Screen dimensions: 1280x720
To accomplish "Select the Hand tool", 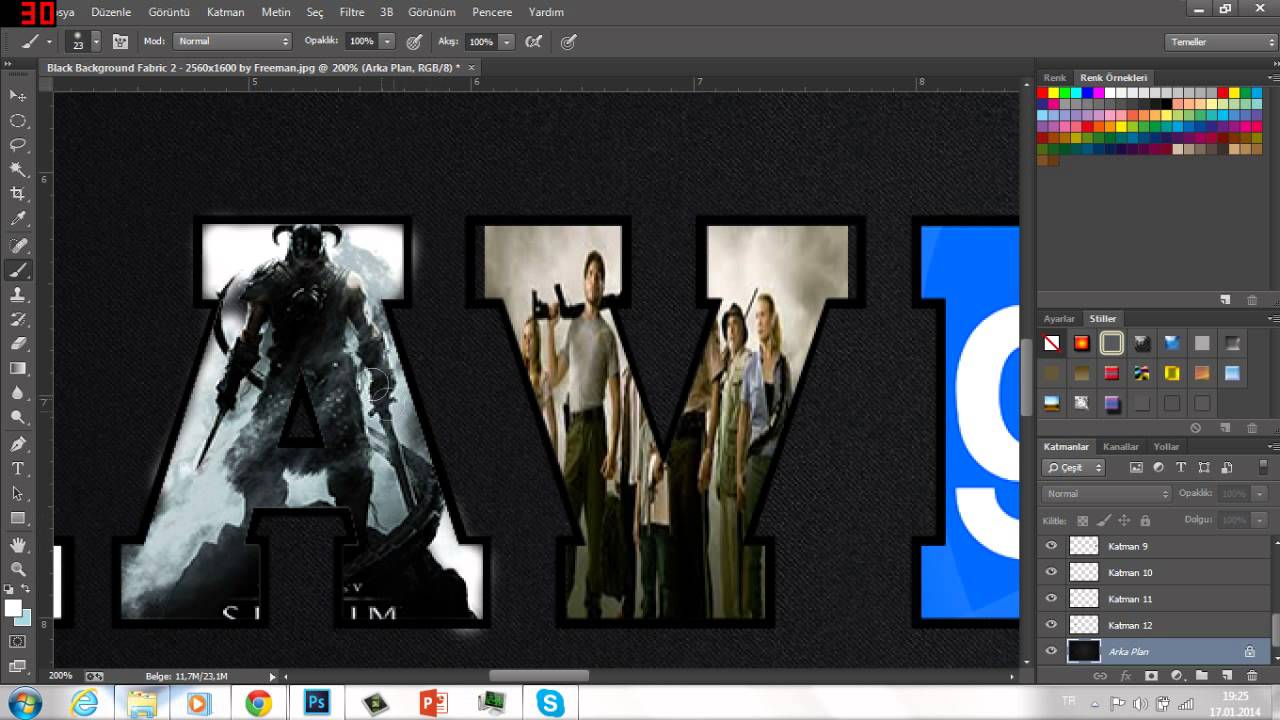I will [18, 545].
